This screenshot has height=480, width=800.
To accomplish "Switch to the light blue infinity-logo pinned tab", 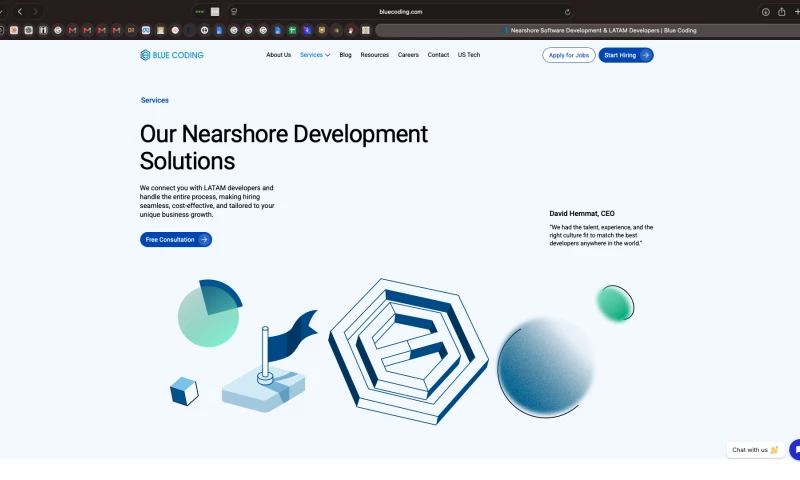I will click(x=146, y=30).
